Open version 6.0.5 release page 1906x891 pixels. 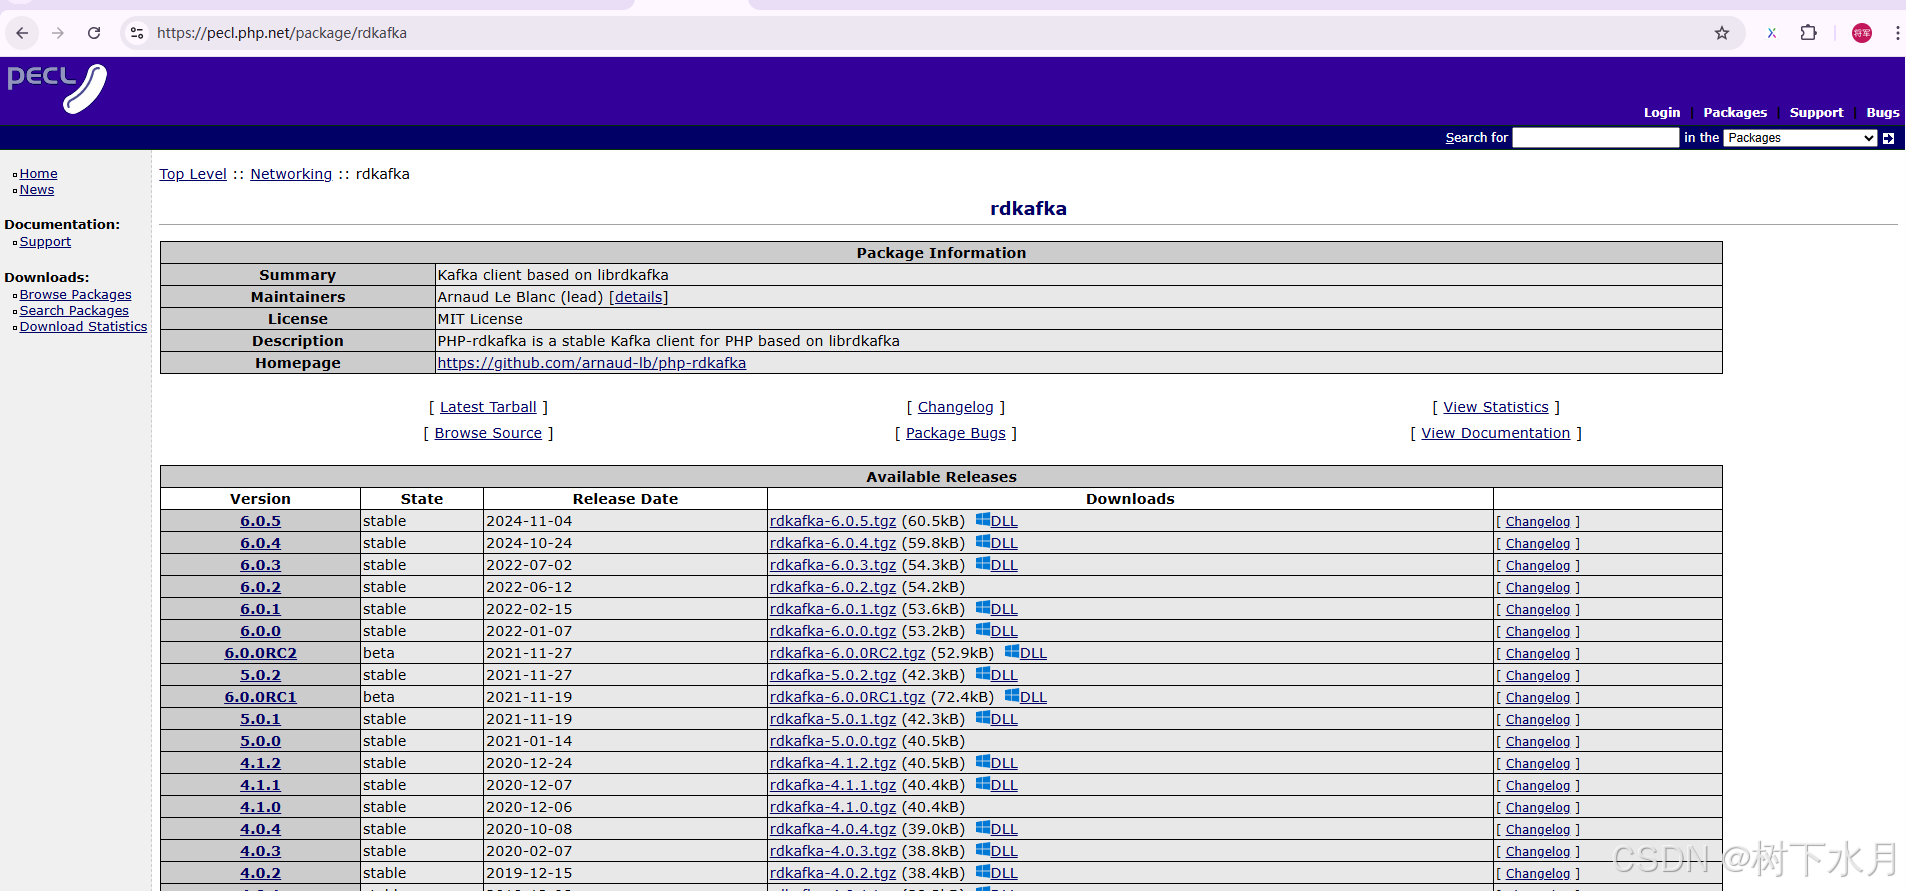pos(260,521)
